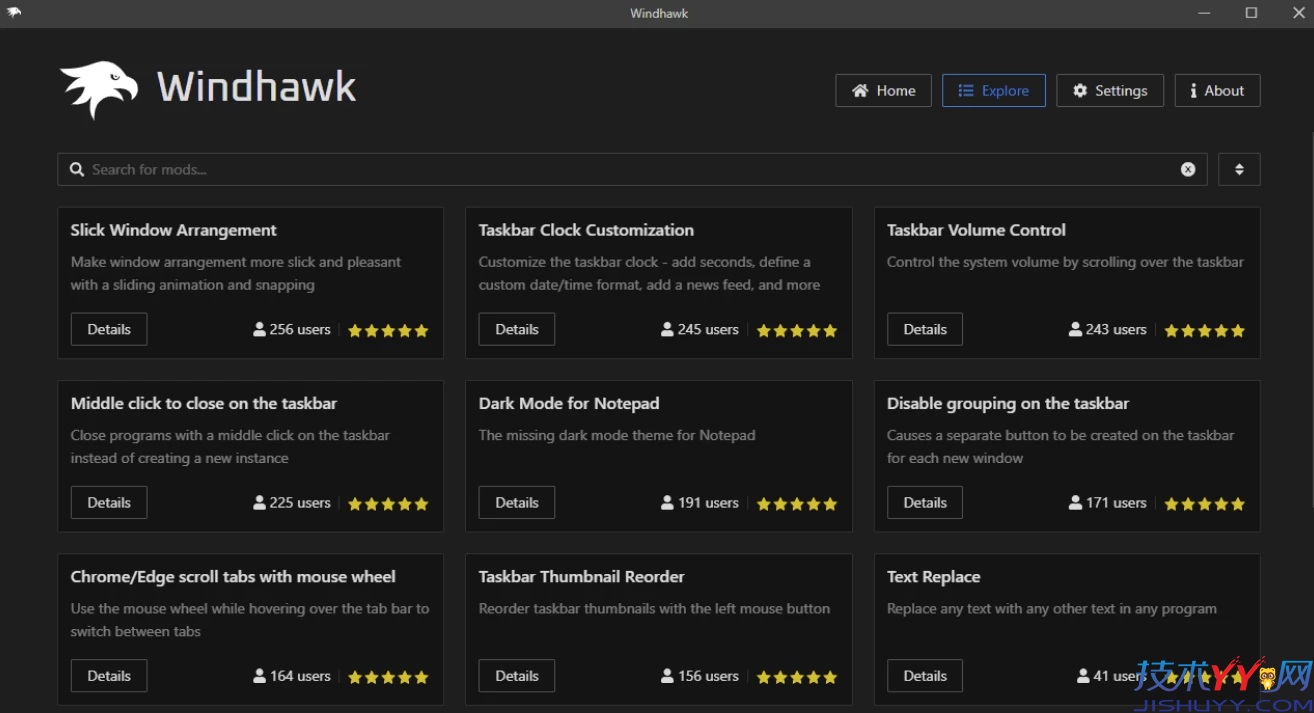Select the list icon next to Explore
1314x713 pixels.
(965, 90)
